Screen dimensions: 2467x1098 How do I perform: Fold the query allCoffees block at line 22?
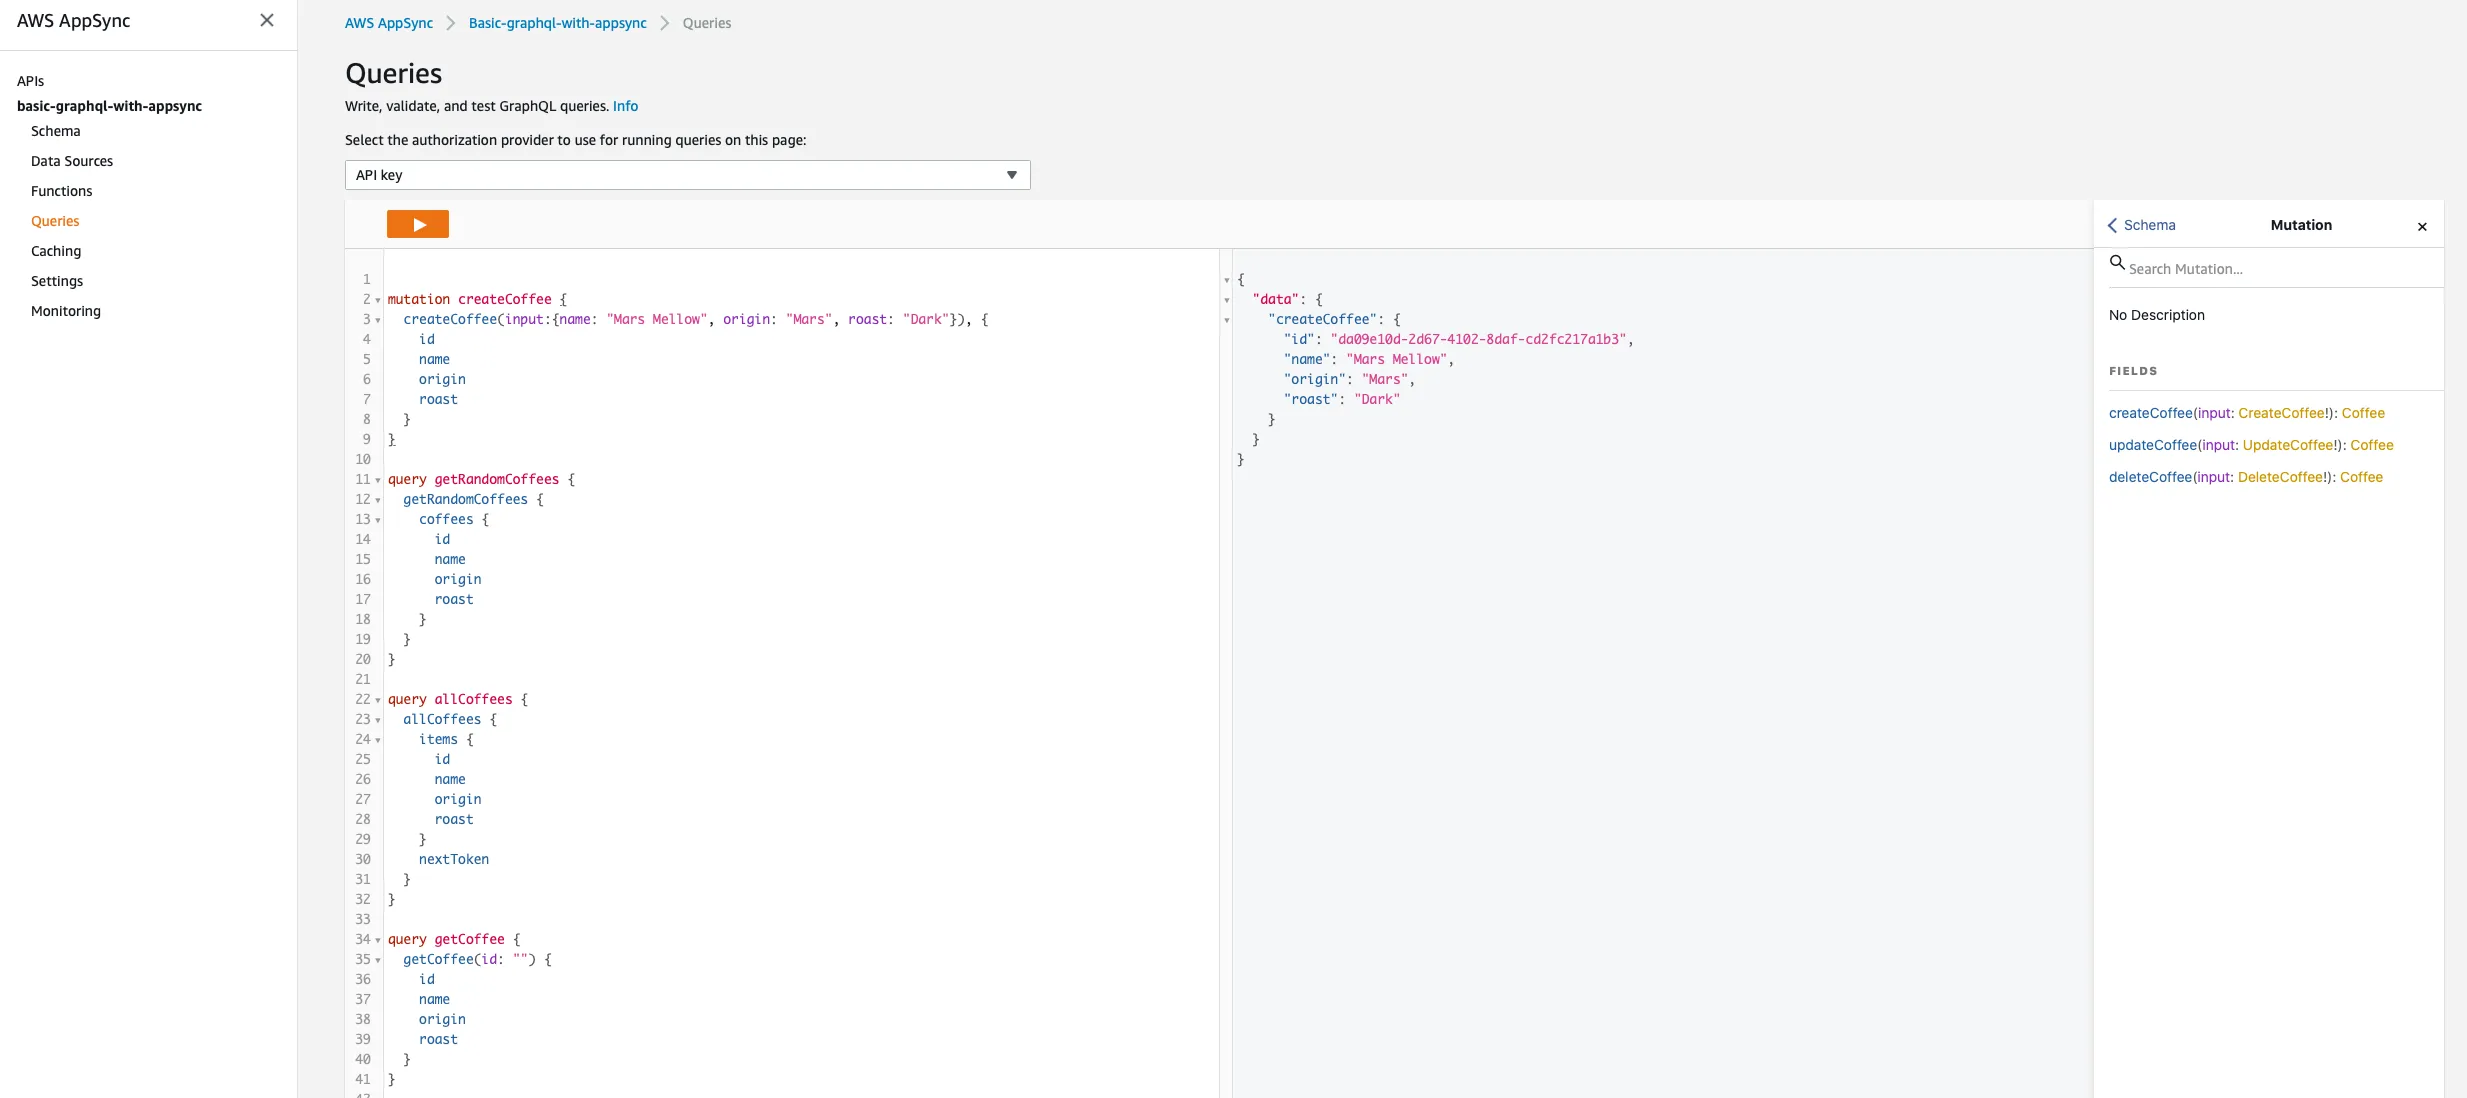pyautogui.click(x=378, y=700)
